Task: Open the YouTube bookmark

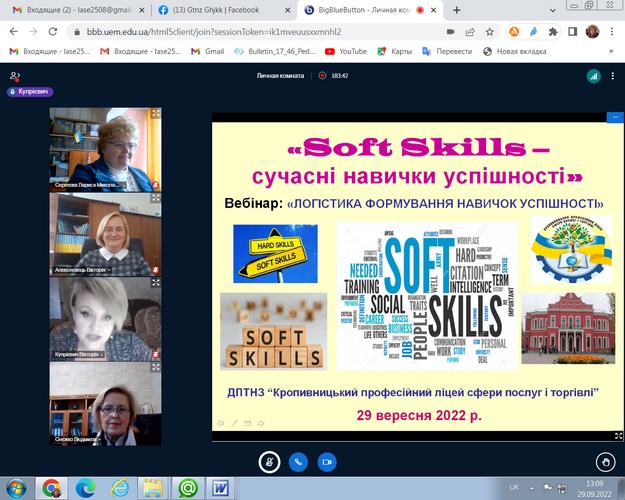Action: 346,50
